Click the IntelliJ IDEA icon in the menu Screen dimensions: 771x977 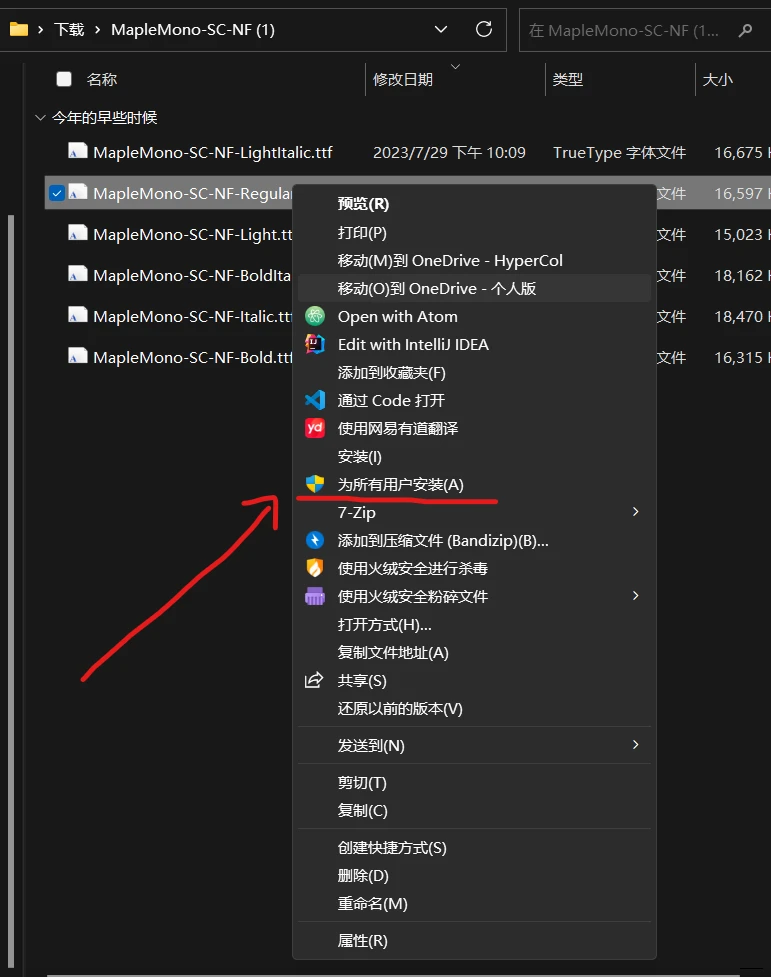315,345
